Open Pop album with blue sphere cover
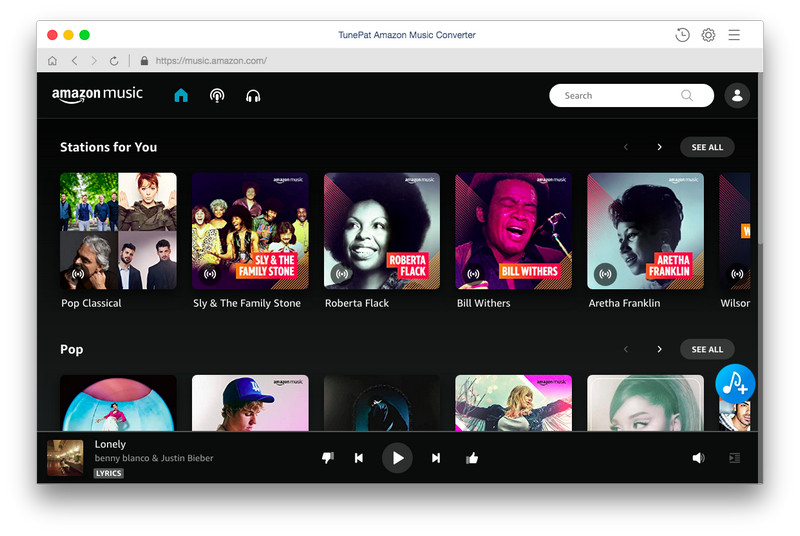The image size is (800, 536). [118, 403]
